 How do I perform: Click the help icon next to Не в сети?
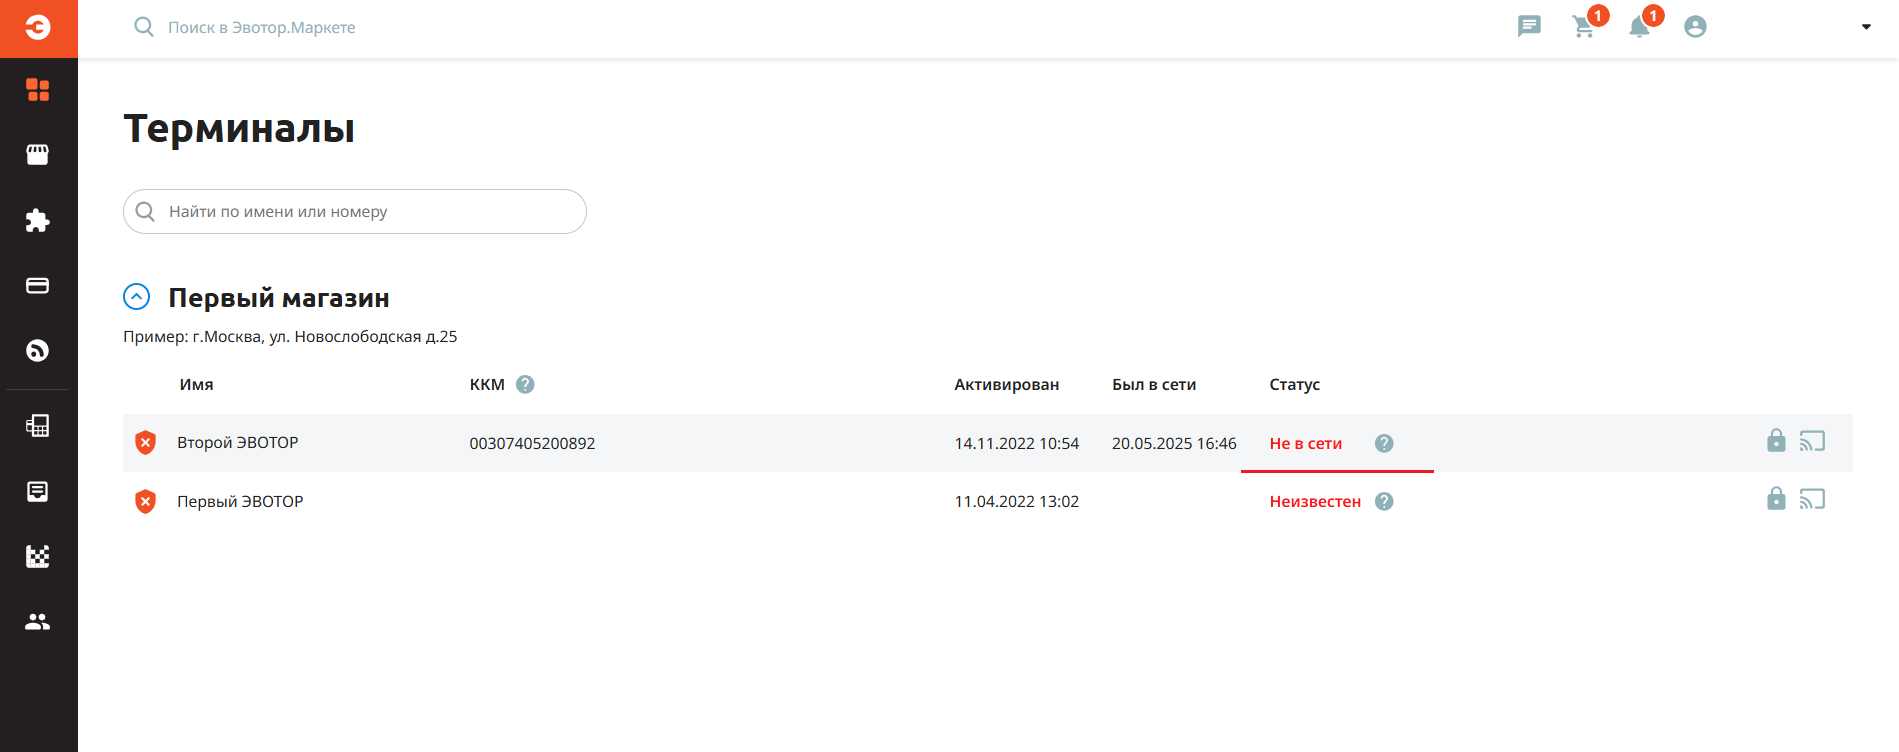pyautogui.click(x=1384, y=443)
